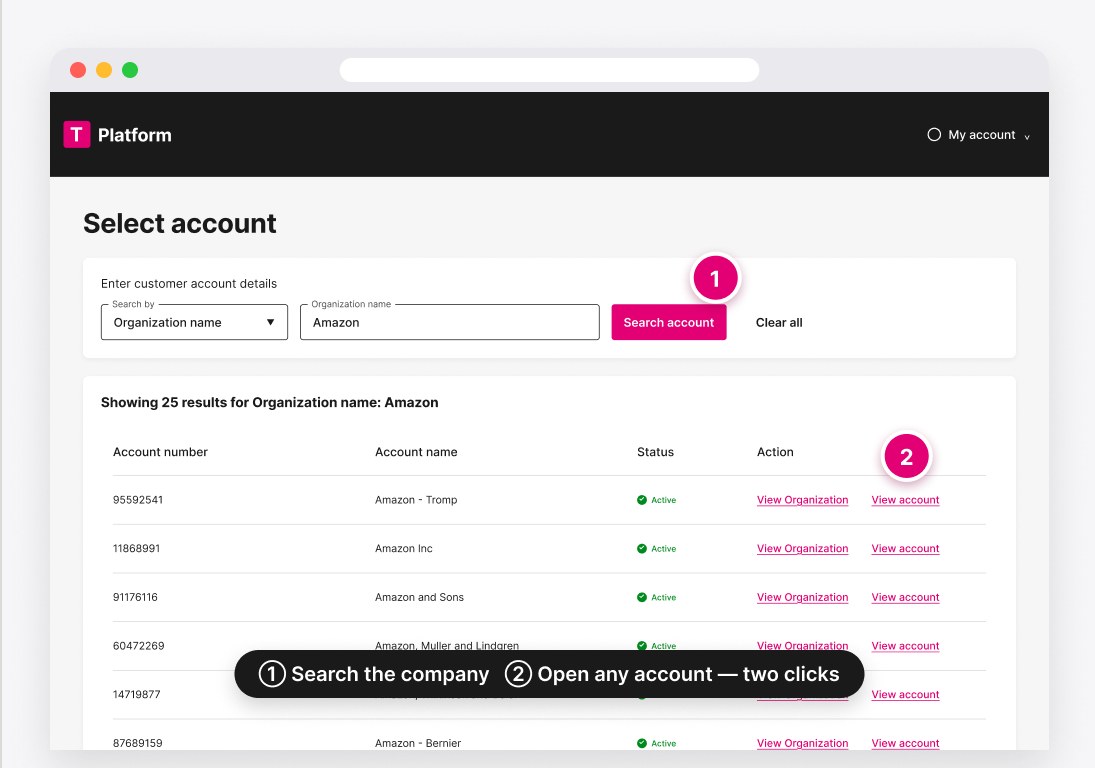1095x768 pixels.
Task: Click the red window close button
Action: click(x=78, y=70)
